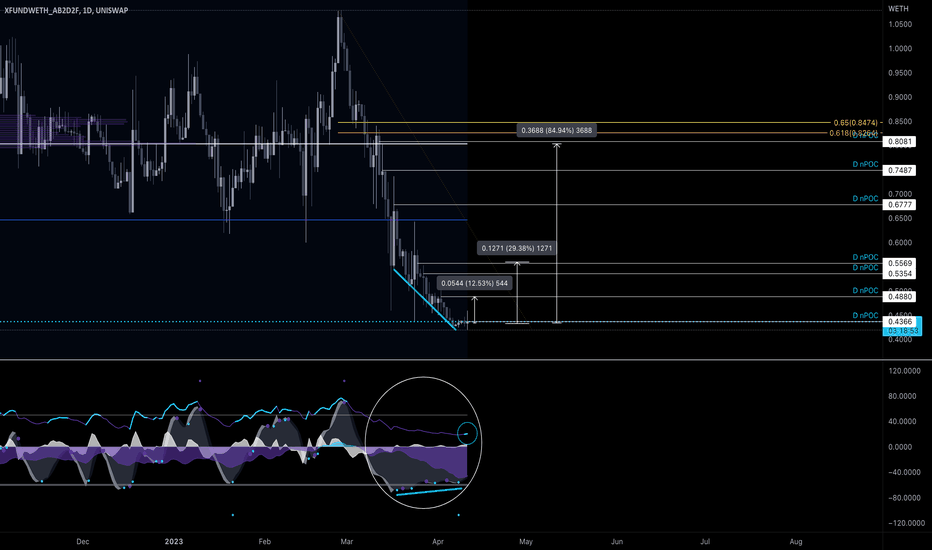The width and height of the screenshot is (932, 550).
Task: Select the tallest arrow measuring 84.94%
Action: (x=556, y=233)
